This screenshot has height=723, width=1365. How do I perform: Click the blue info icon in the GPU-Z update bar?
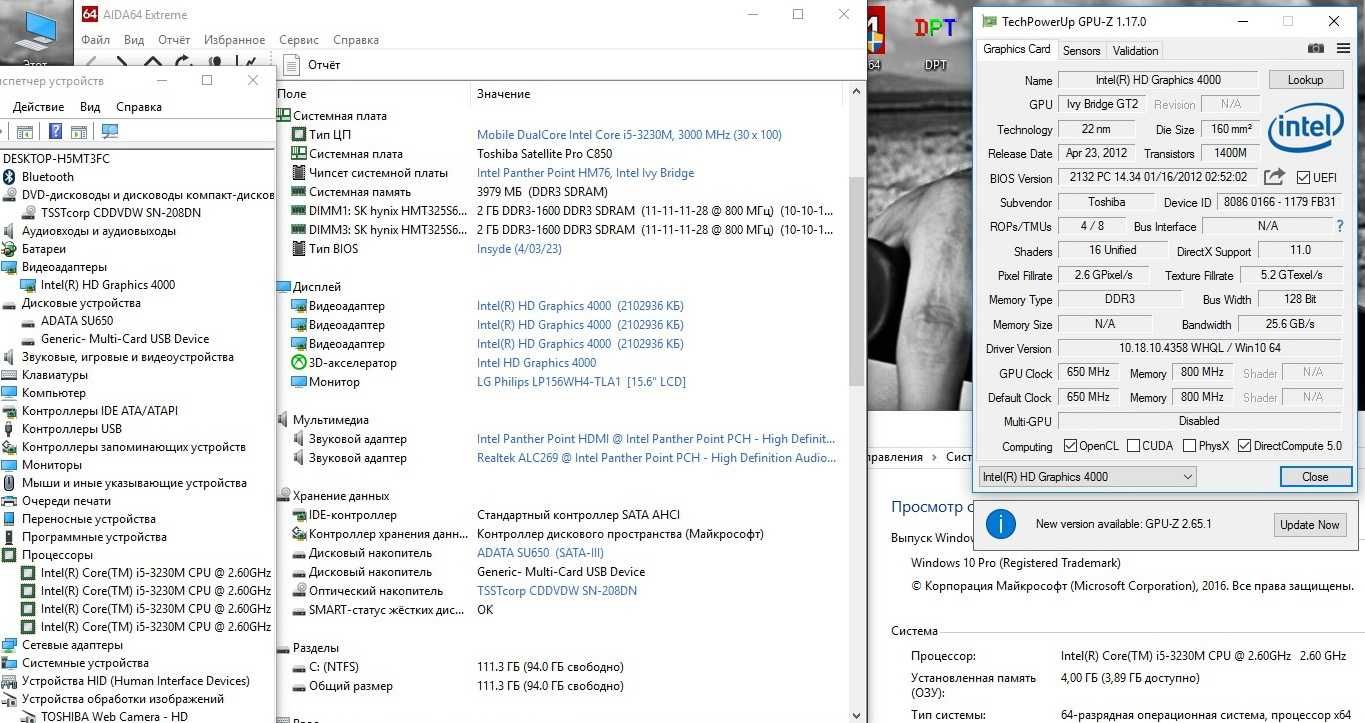point(1001,523)
